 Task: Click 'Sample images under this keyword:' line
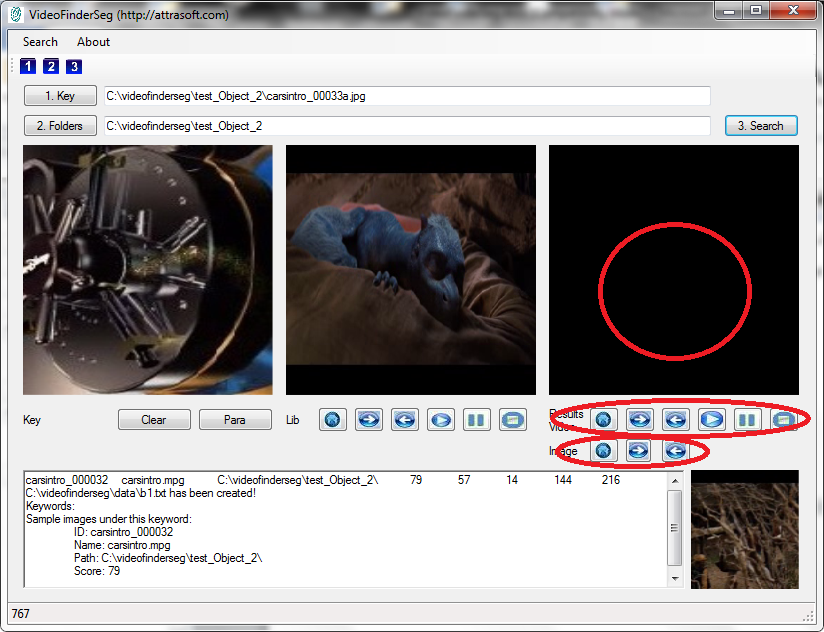point(109,519)
